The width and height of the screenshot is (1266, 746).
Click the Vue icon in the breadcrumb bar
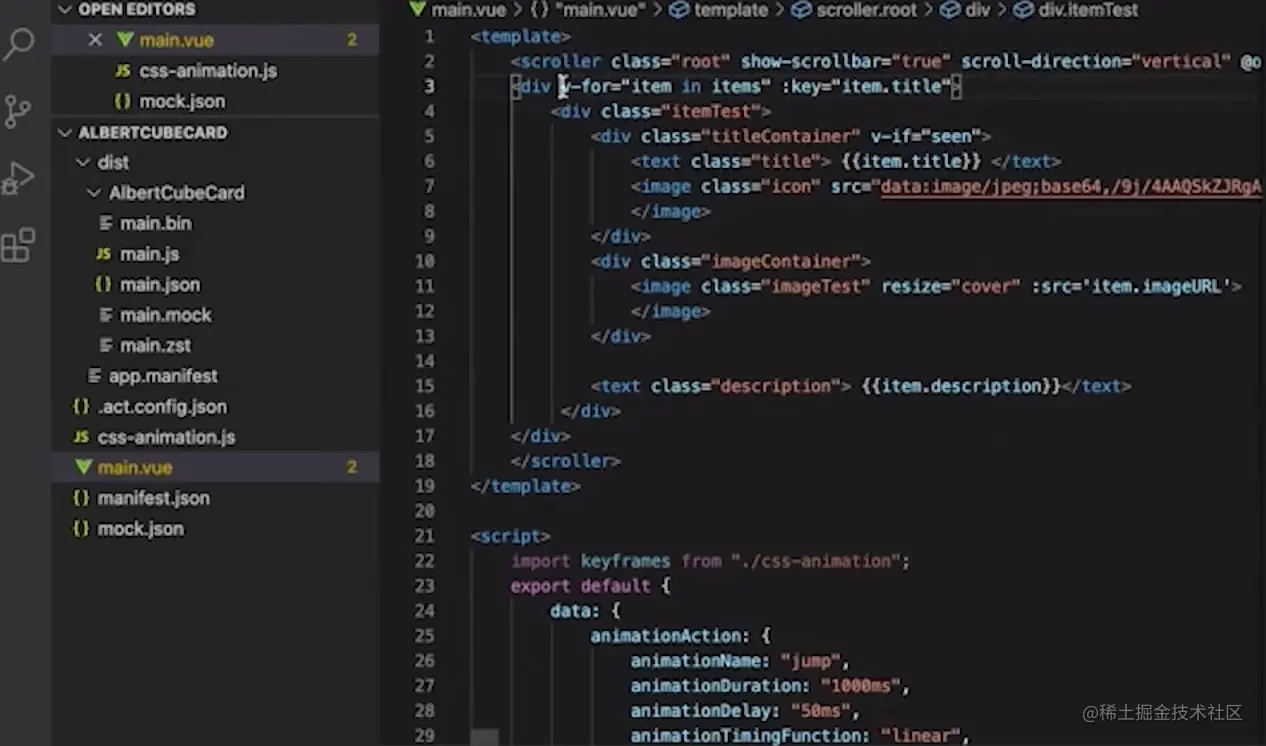coord(417,10)
